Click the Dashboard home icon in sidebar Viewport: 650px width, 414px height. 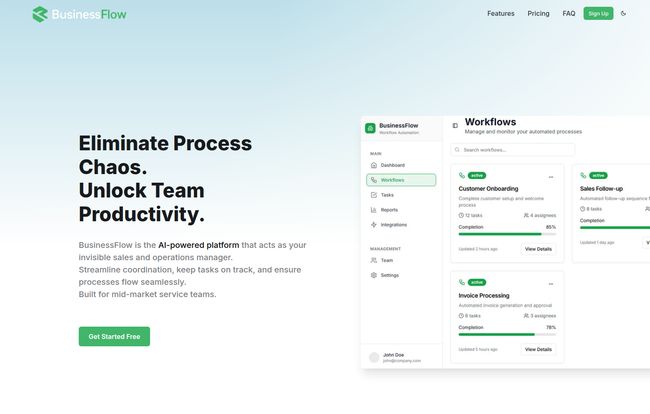374,165
